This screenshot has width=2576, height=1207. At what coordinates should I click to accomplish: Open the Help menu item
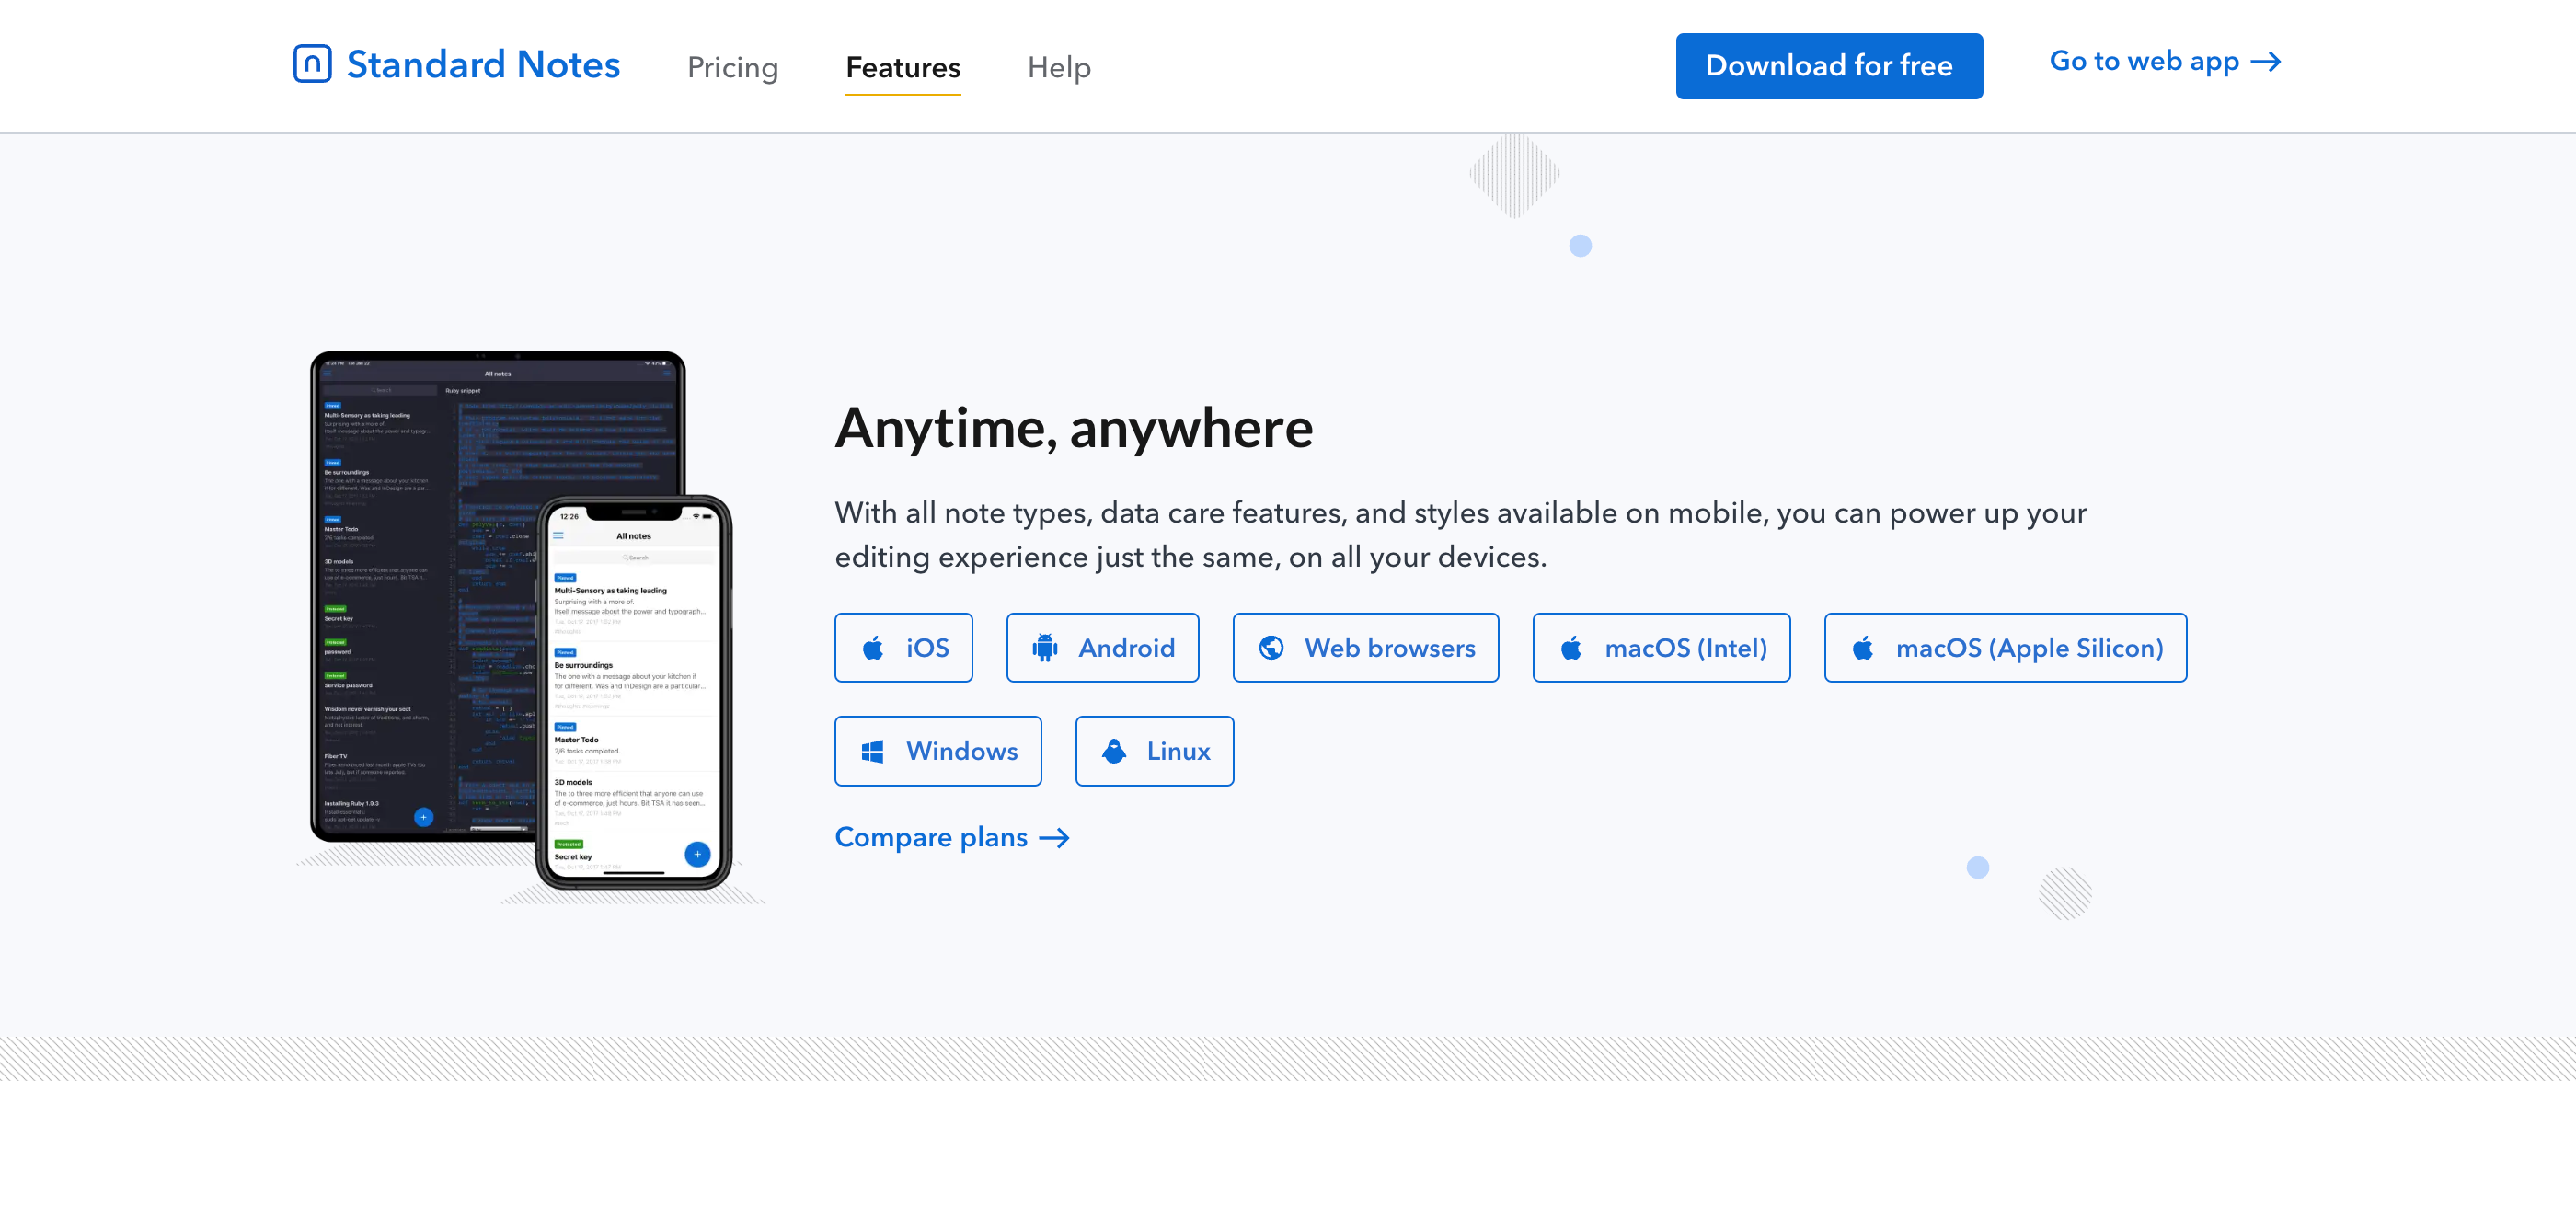tap(1058, 67)
